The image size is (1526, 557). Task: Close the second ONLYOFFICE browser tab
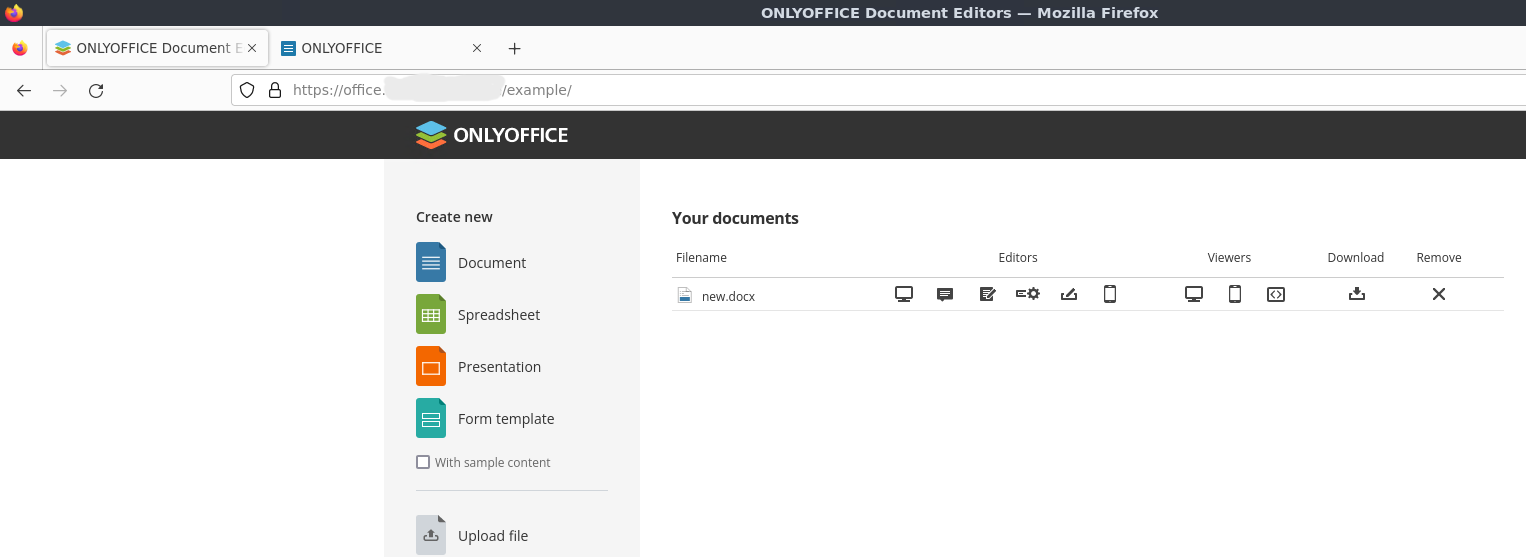(x=477, y=48)
